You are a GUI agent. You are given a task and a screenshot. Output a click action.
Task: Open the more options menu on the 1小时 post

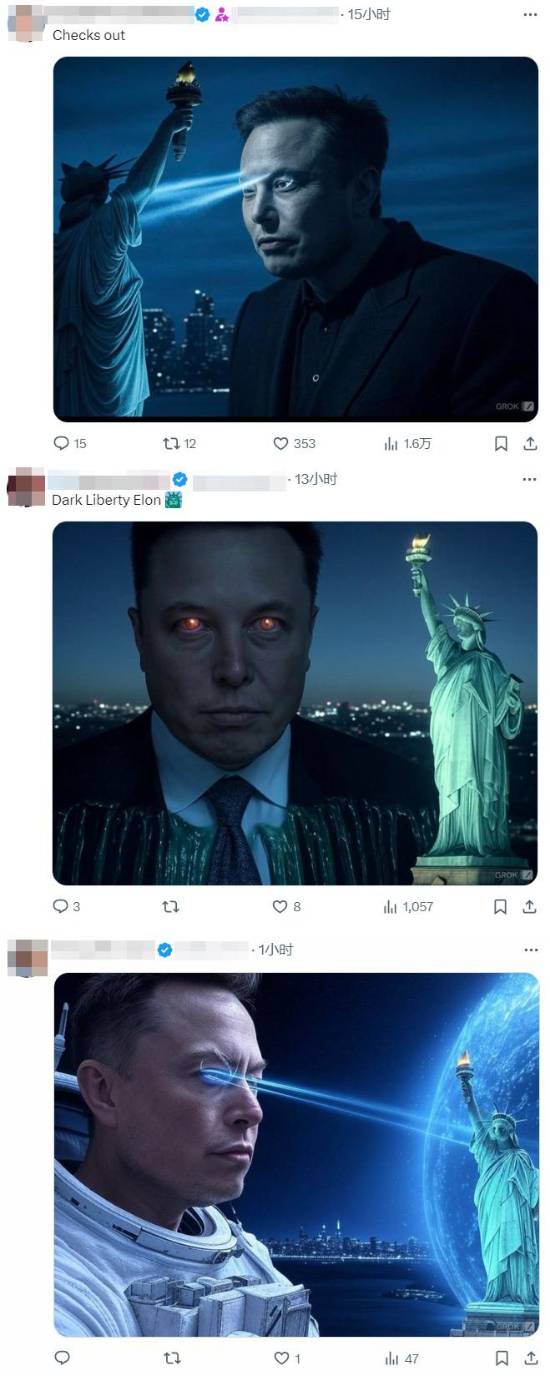pos(529,949)
